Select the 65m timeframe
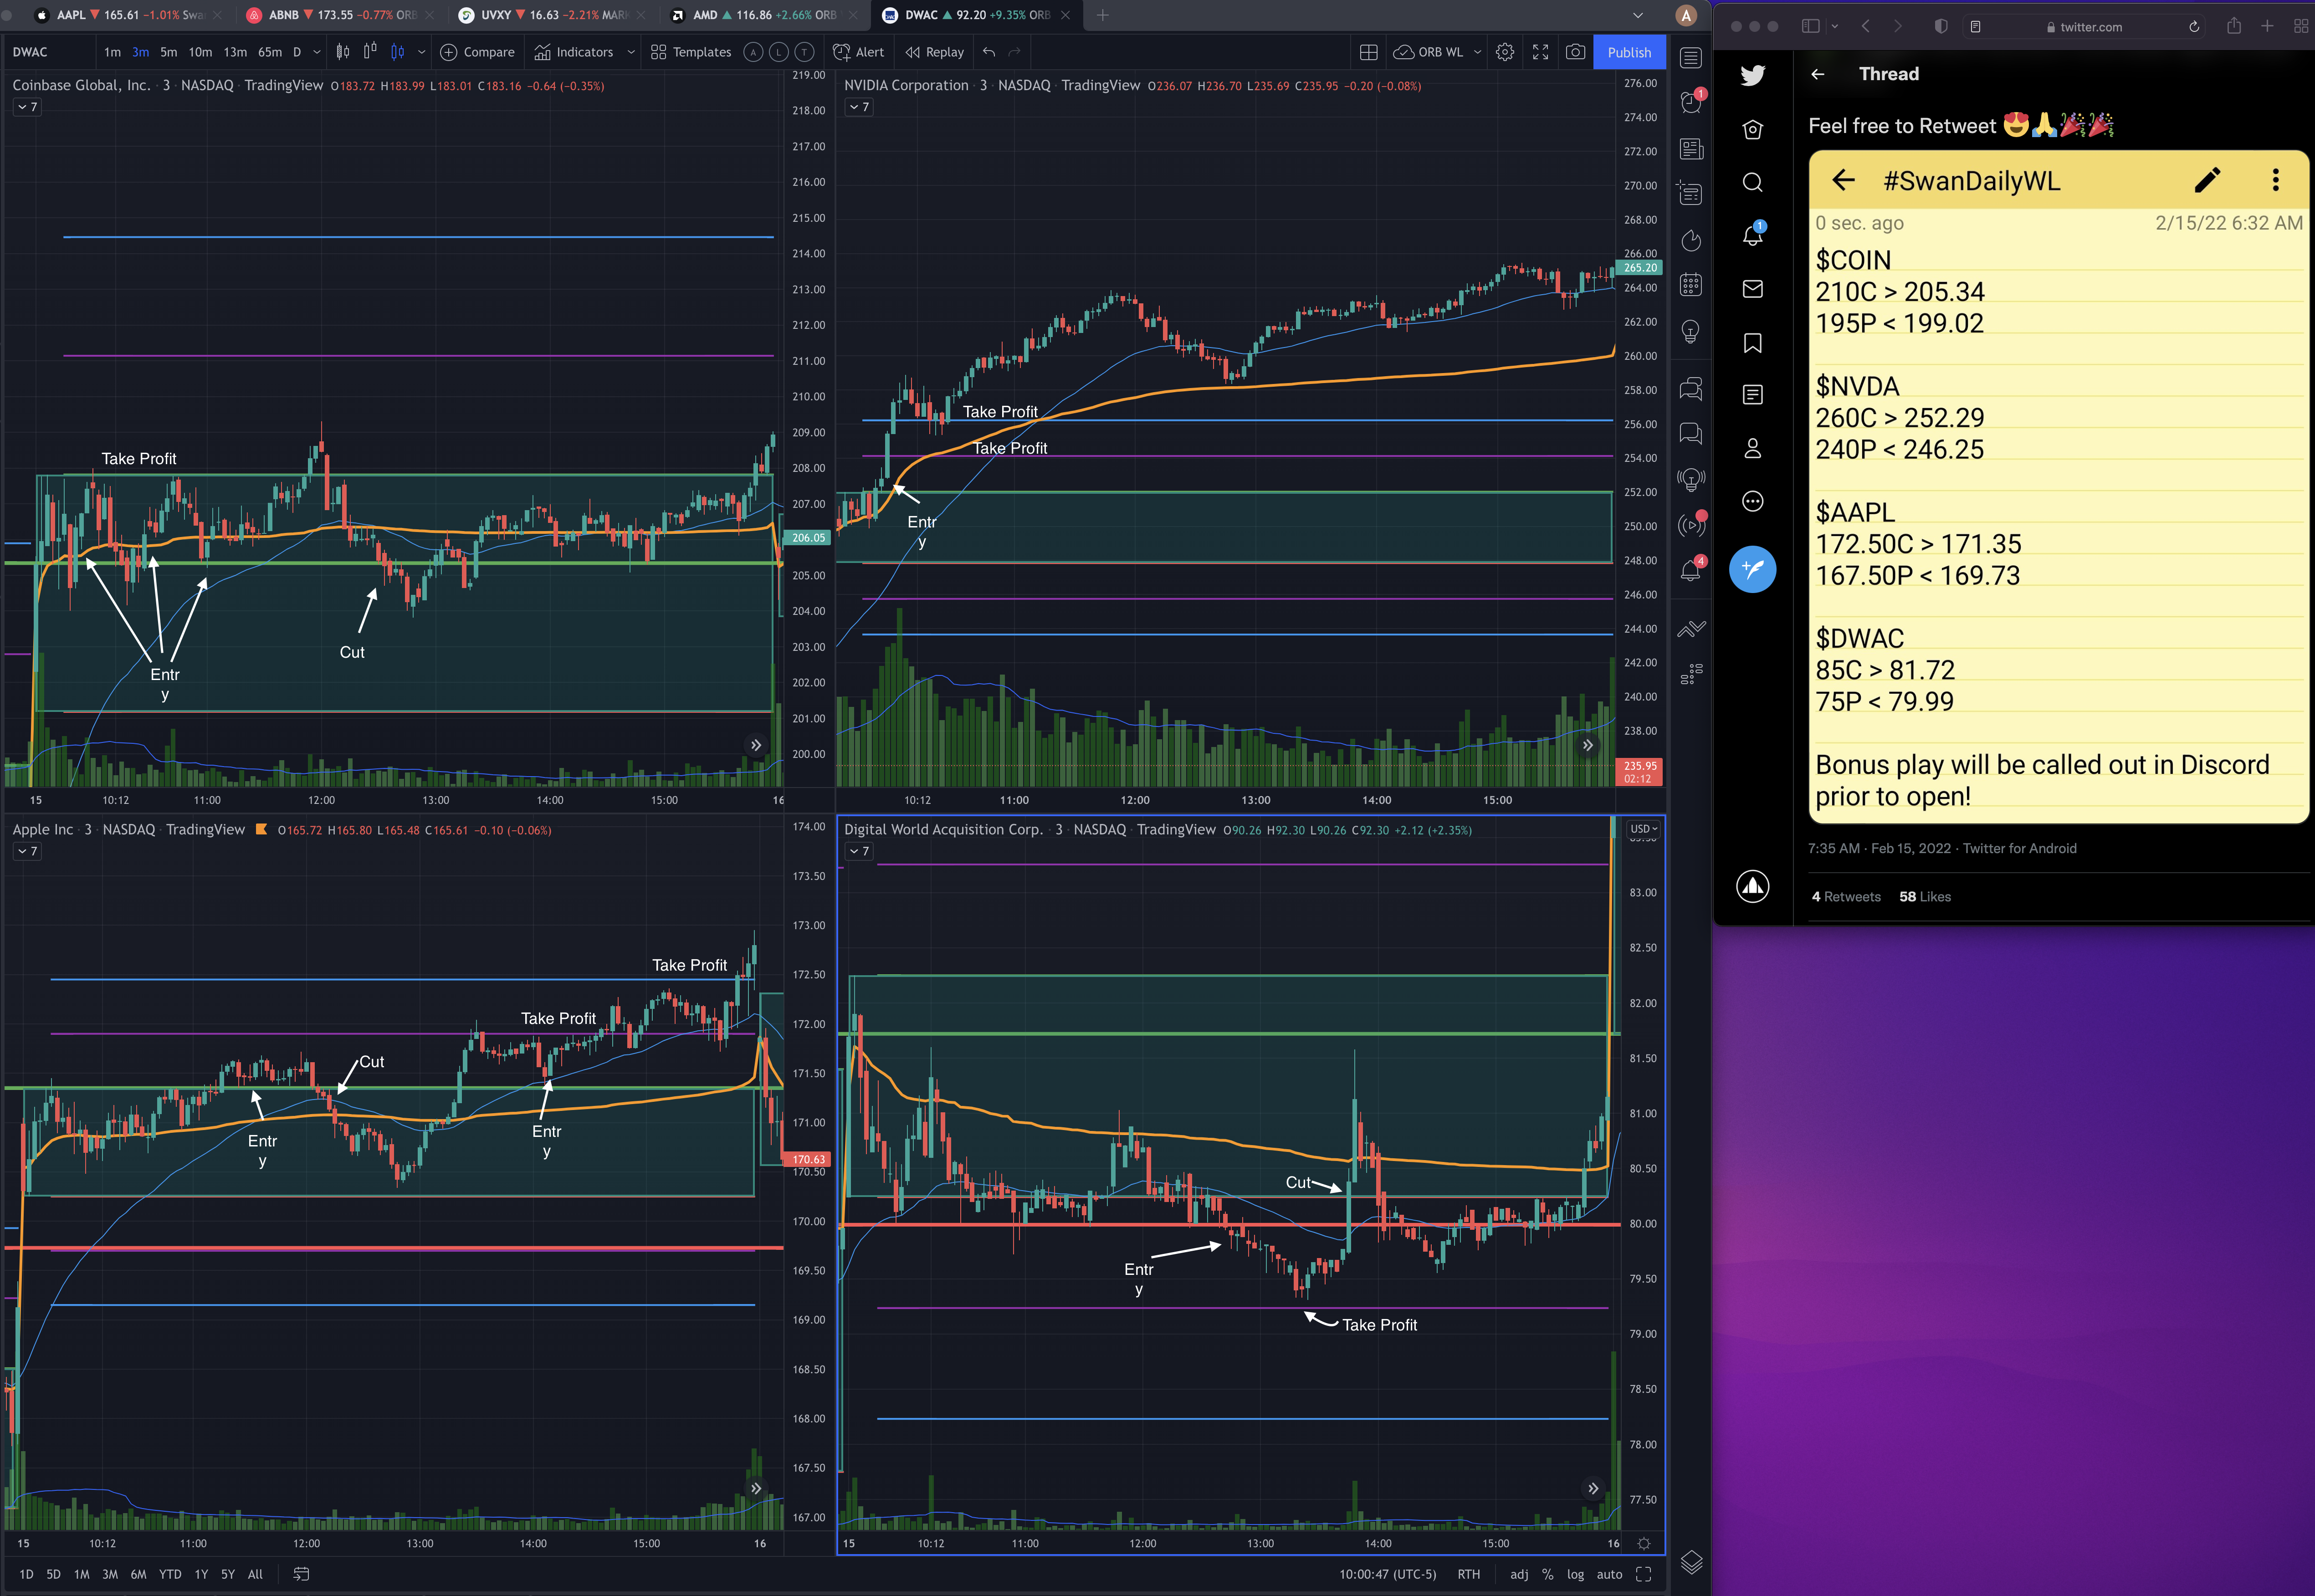 pos(269,52)
